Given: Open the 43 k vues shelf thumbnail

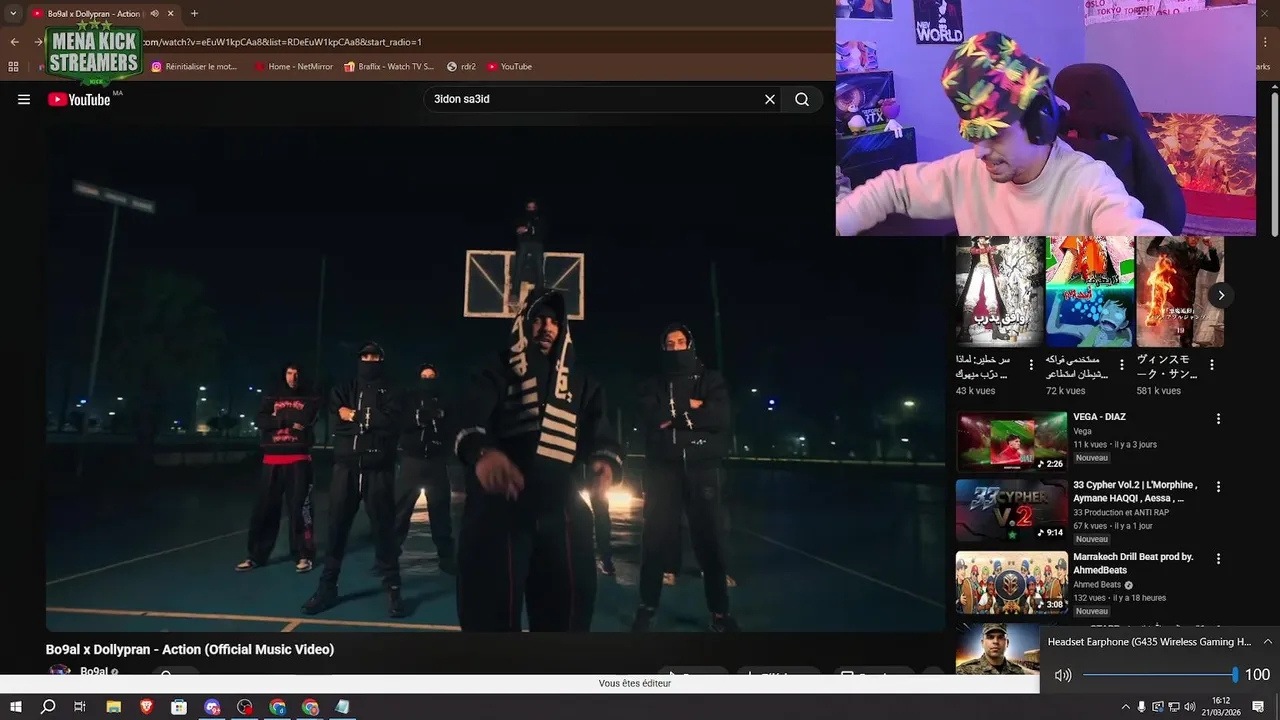Looking at the screenshot, I should point(999,291).
